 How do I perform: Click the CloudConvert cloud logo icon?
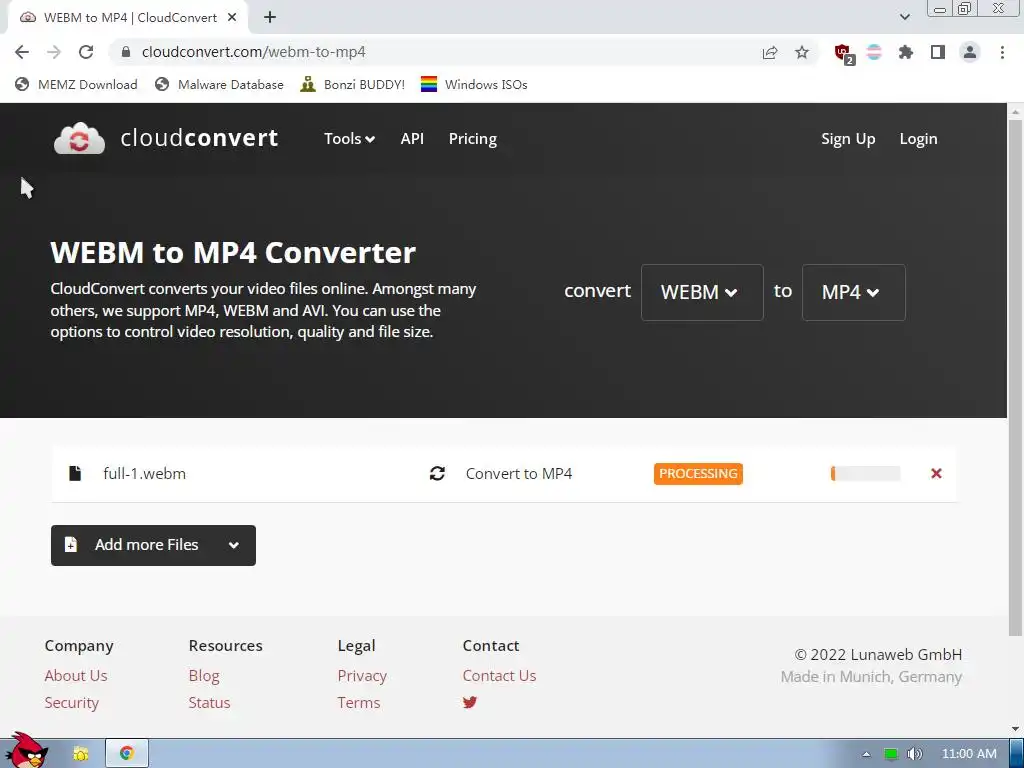pos(79,138)
